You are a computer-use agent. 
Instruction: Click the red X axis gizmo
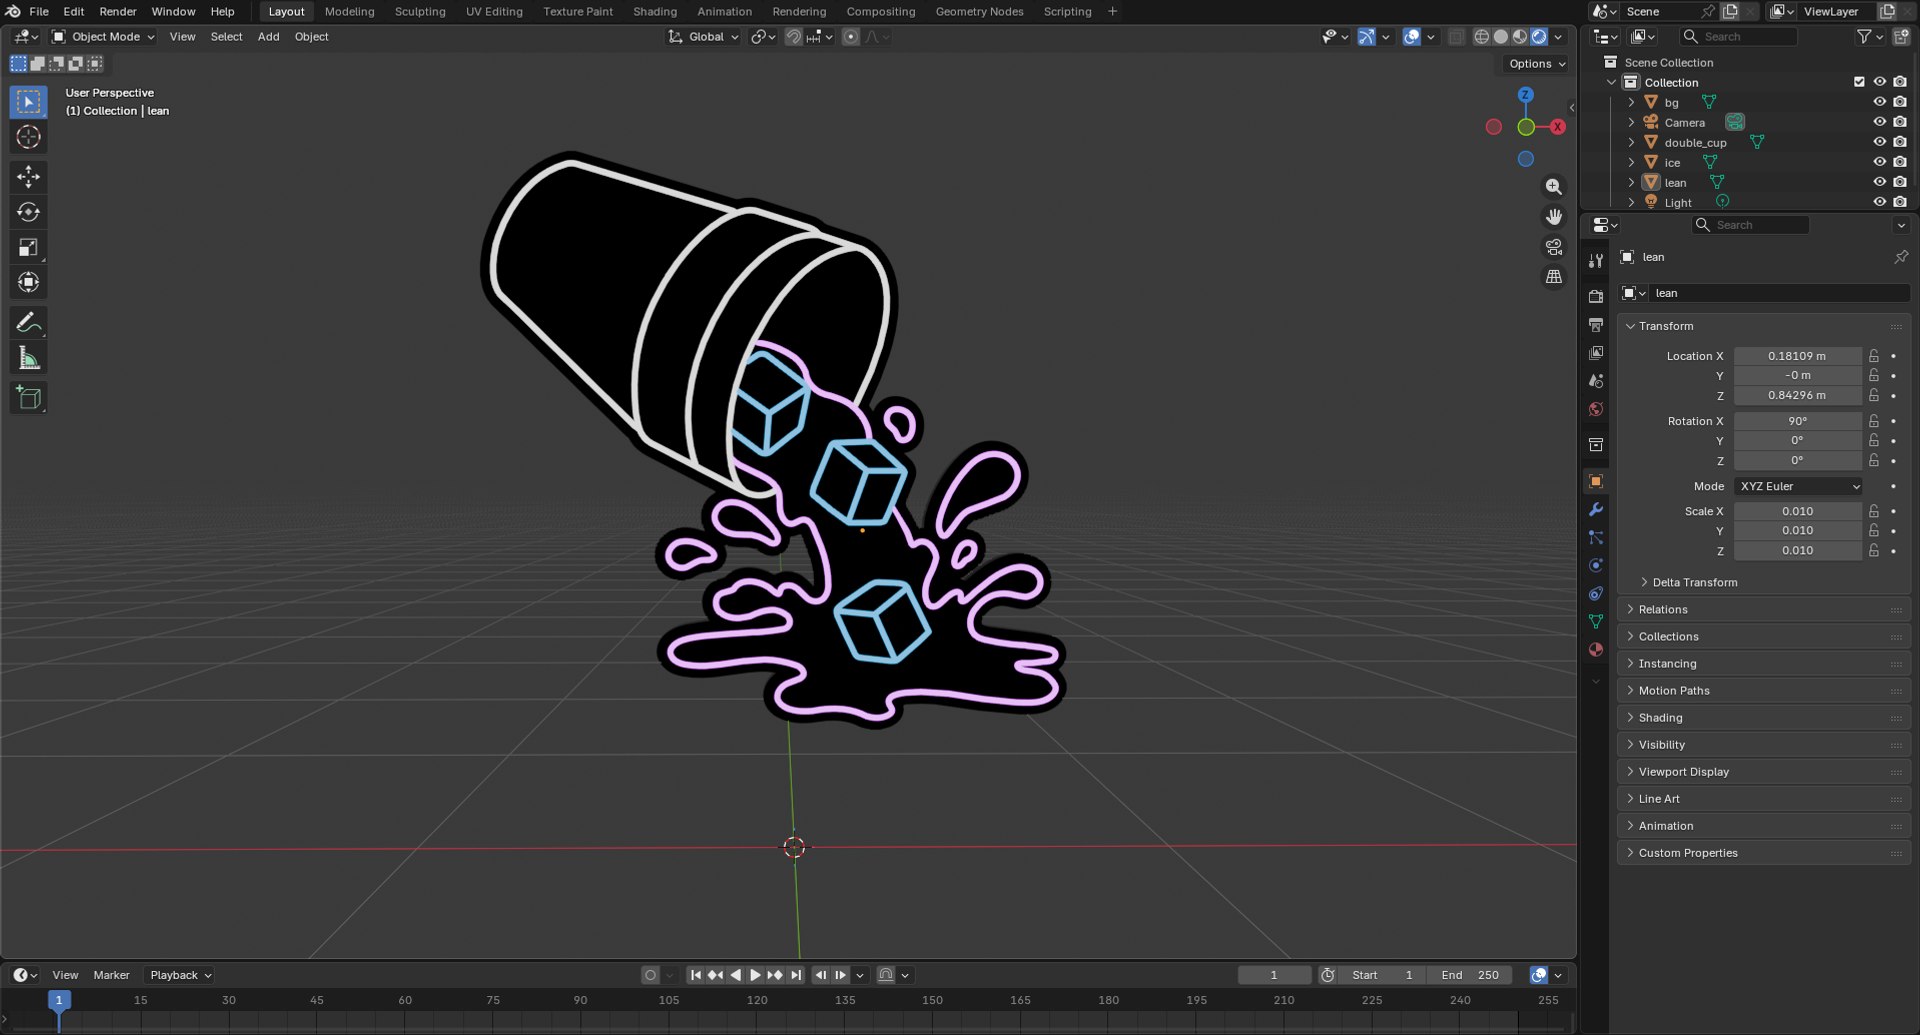click(x=1557, y=127)
